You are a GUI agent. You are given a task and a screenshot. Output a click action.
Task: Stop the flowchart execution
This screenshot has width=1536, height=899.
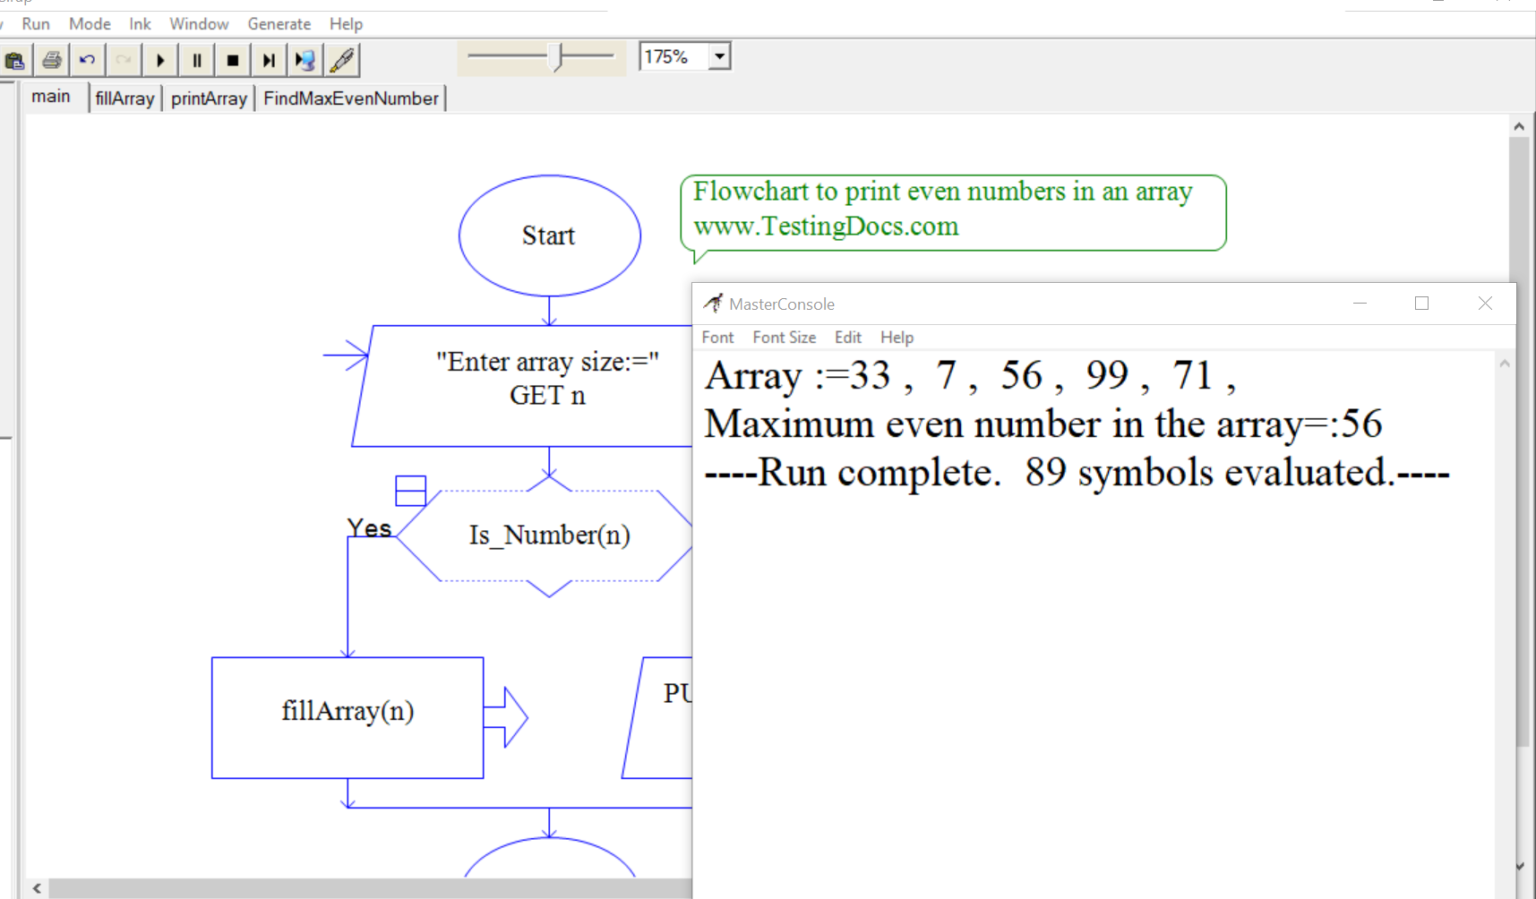click(x=232, y=61)
